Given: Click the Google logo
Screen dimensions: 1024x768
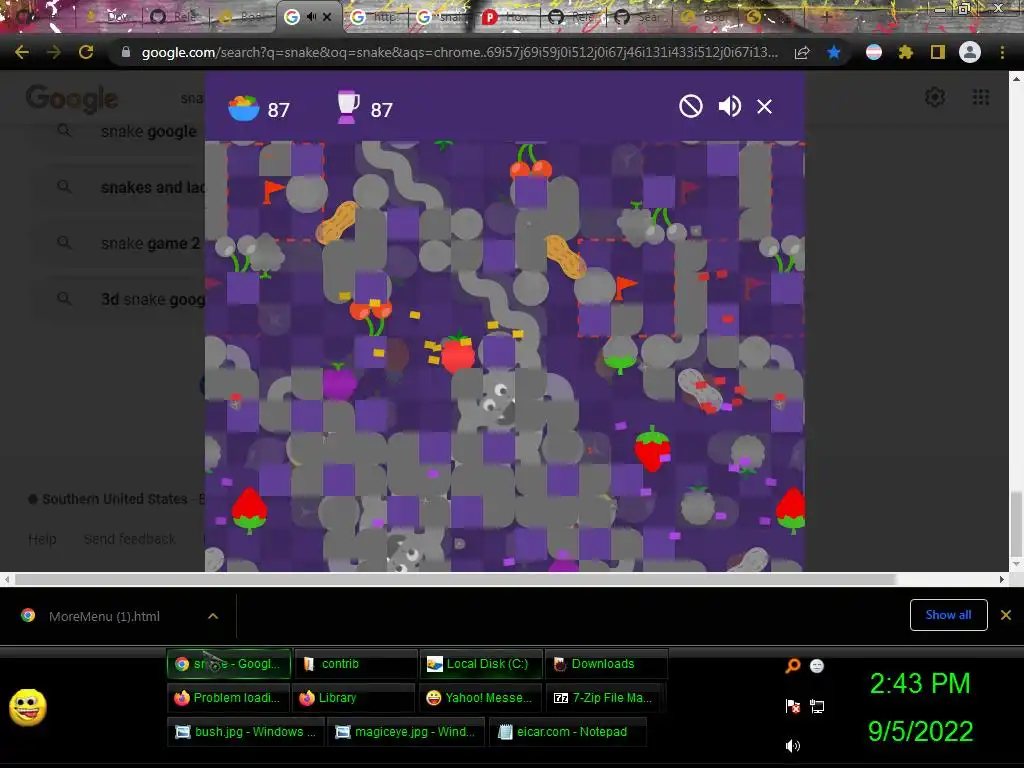Looking at the screenshot, I should pos(72,98).
